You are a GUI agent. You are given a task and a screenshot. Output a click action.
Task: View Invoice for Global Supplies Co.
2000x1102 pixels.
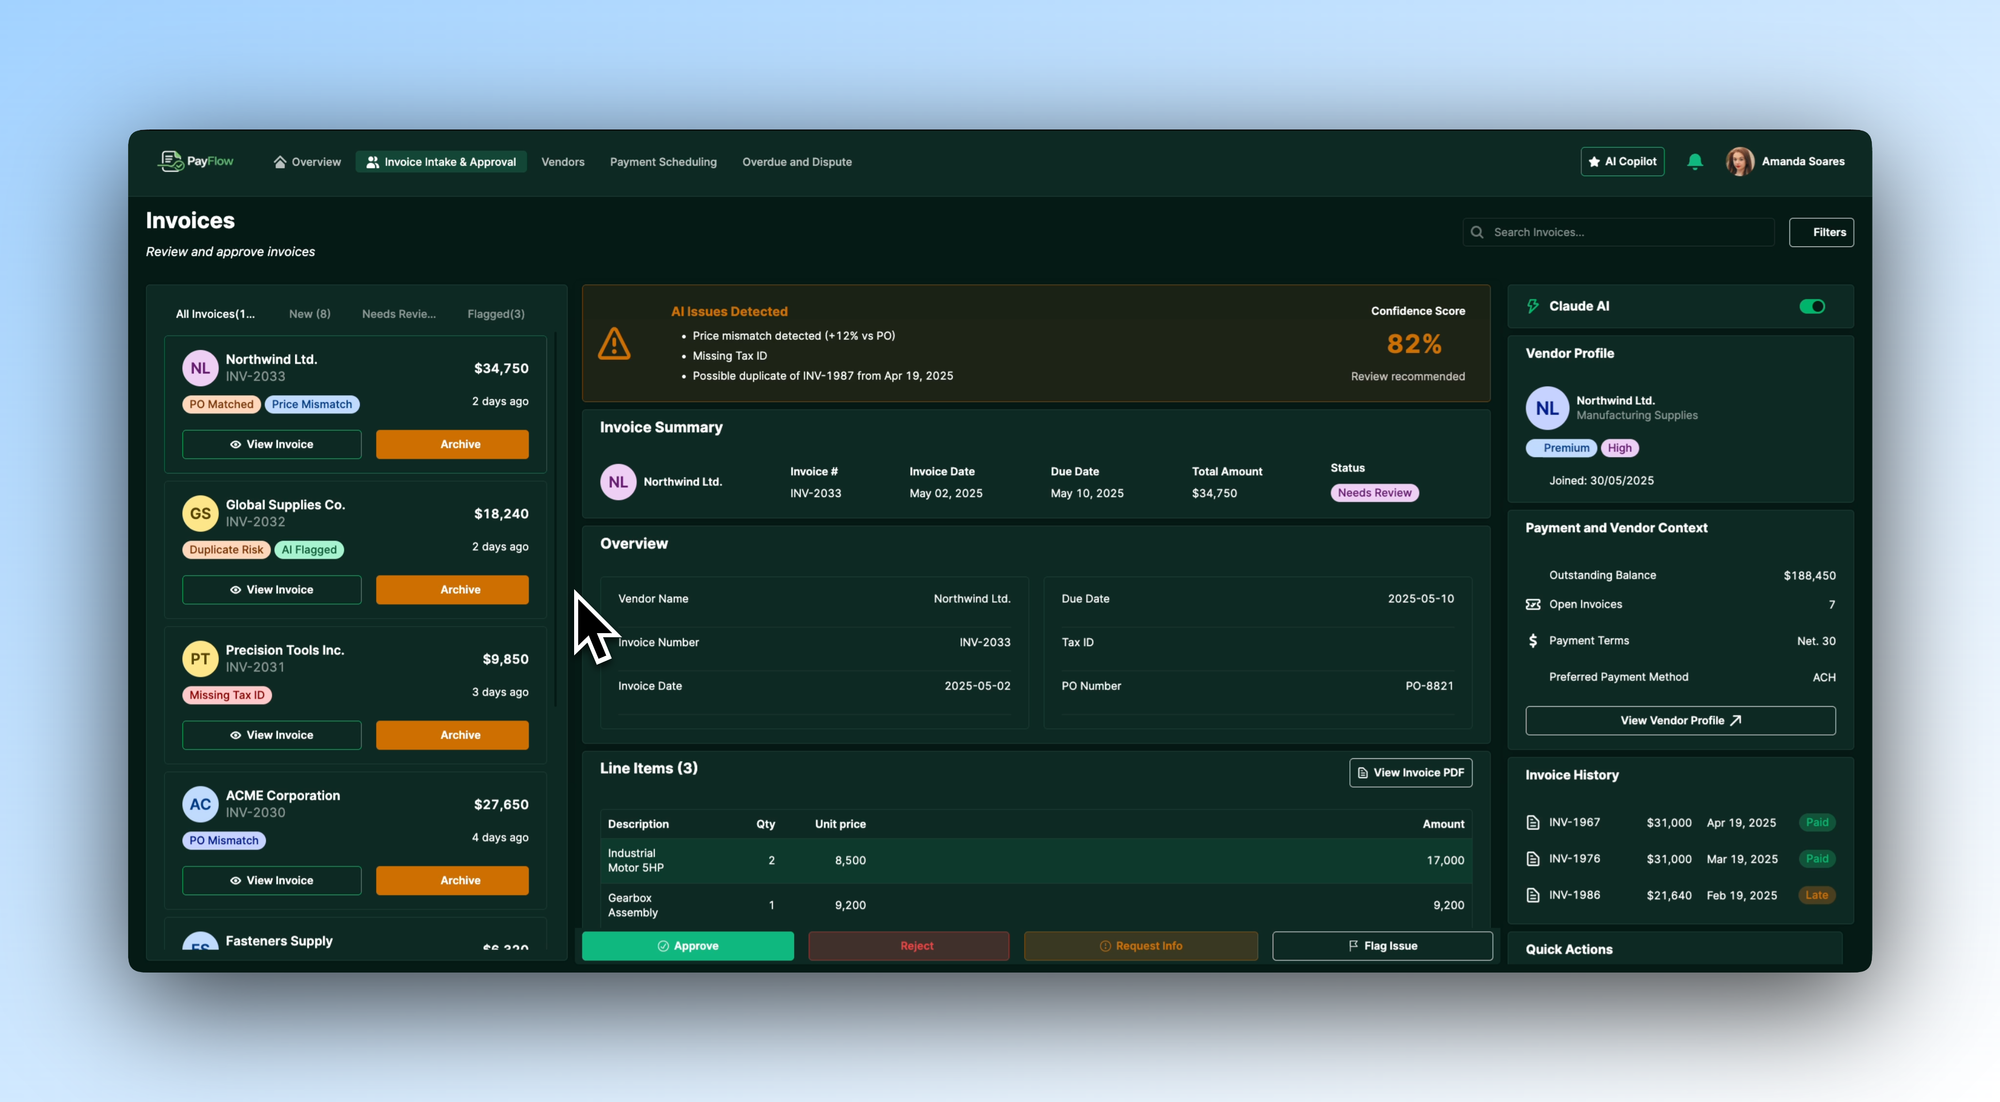pos(271,590)
